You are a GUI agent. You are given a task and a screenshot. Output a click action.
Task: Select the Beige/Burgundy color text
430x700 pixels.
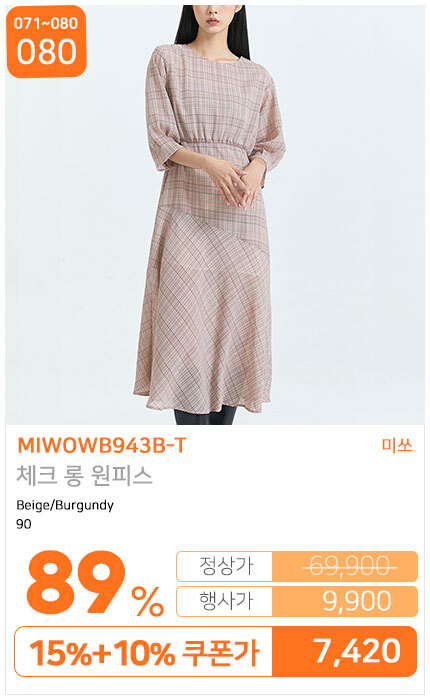65,505
